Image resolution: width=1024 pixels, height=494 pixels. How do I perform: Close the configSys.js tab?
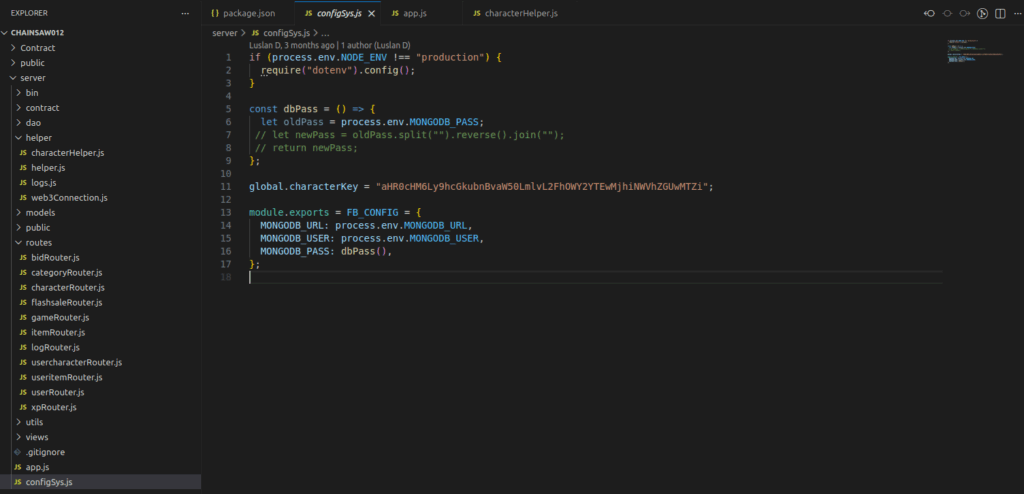372,13
